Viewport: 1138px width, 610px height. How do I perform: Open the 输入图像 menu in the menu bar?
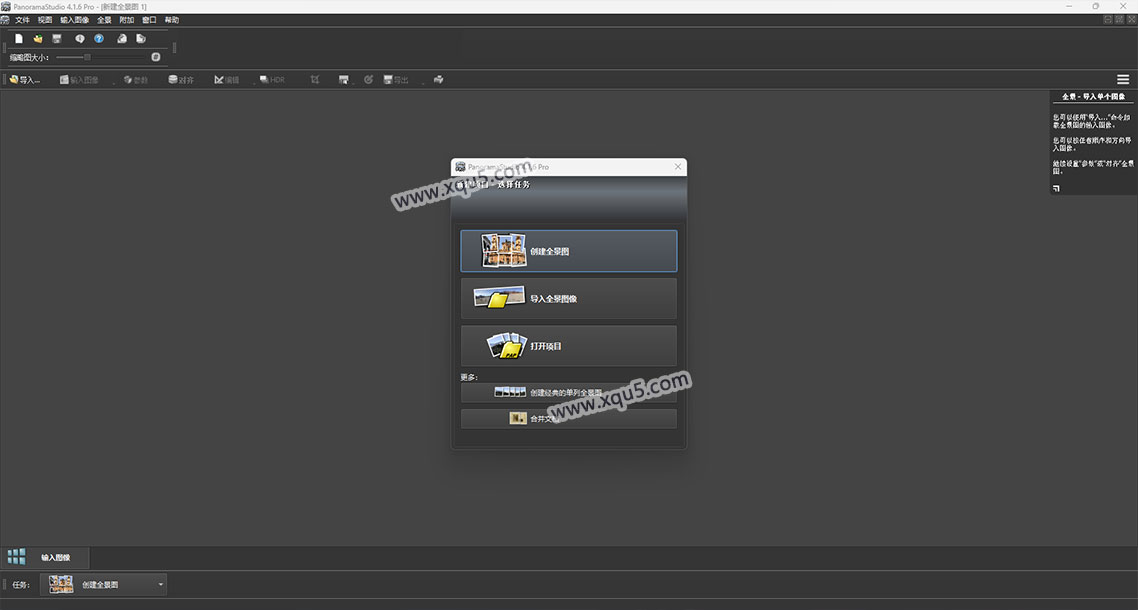tap(75, 20)
